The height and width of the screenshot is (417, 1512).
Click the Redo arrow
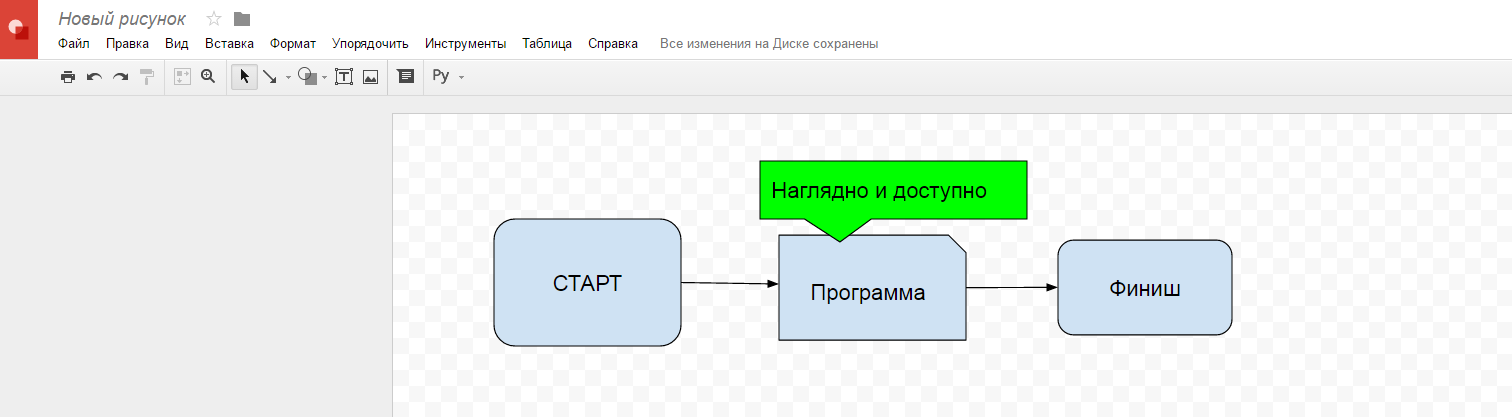coord(120,76)
